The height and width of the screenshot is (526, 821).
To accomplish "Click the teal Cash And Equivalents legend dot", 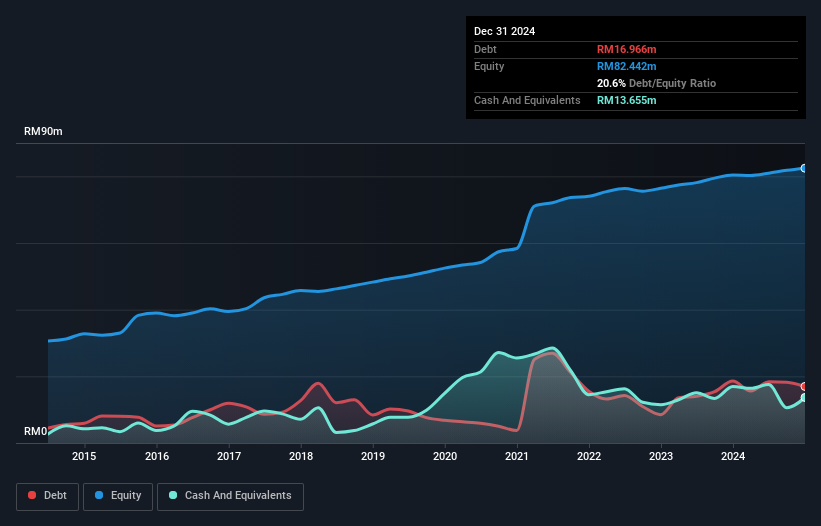I will click(x=173, y=495).
